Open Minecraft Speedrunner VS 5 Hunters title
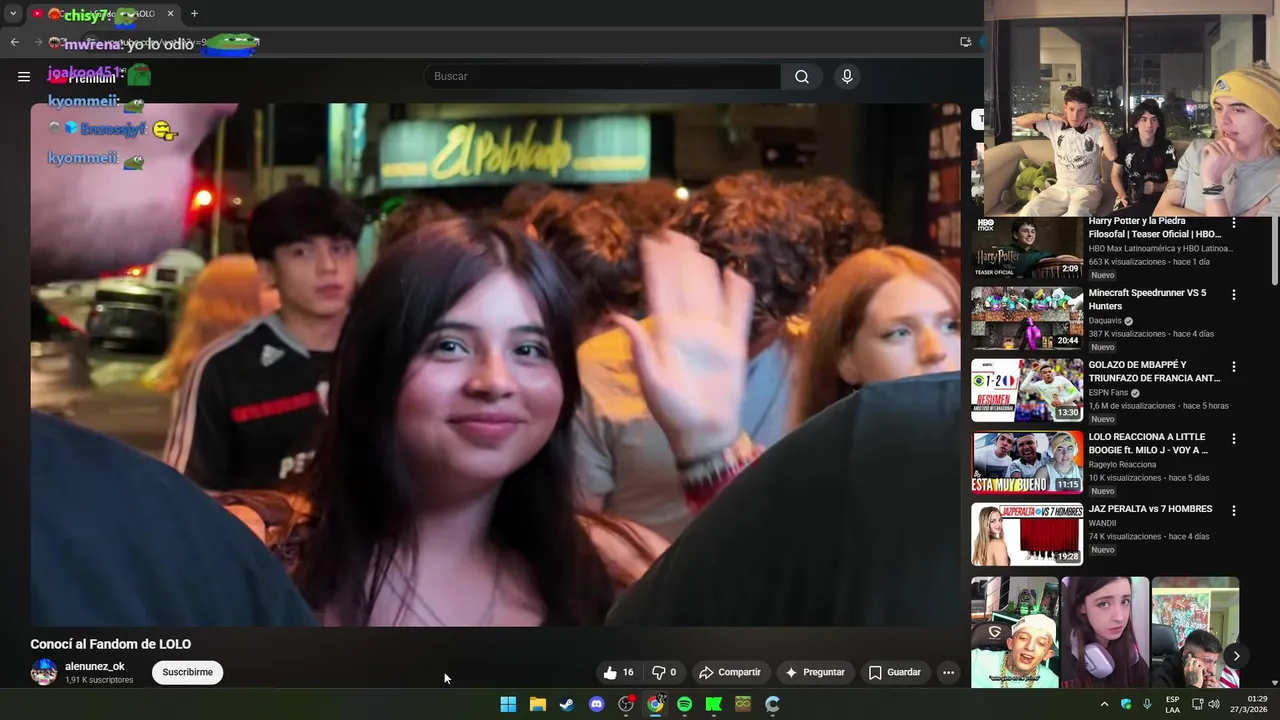Screen dimensions: 1280x720 1147,299
